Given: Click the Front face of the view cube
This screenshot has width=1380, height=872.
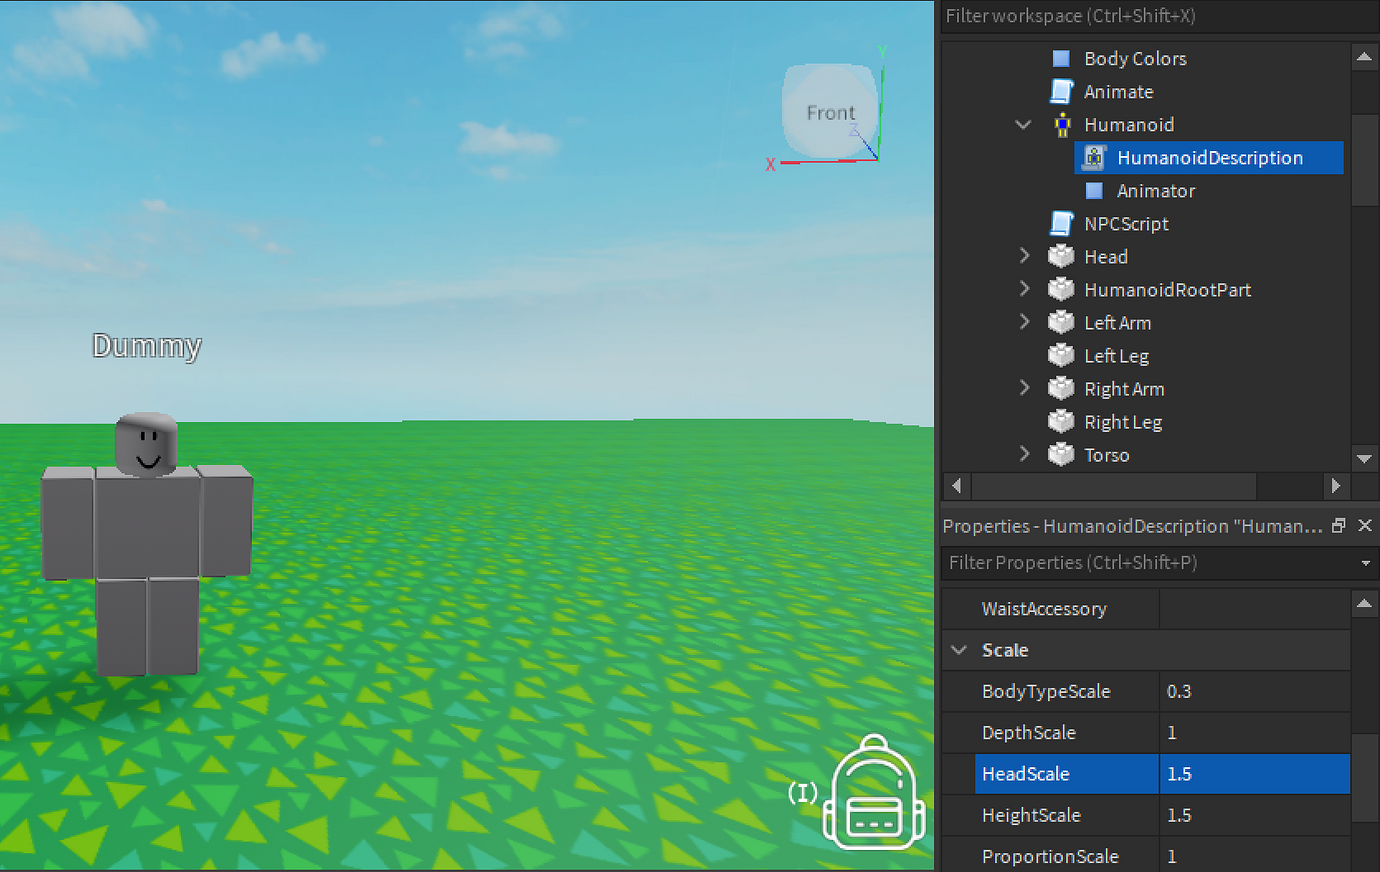Looking at the screenshot, I should [x=830, y=112].
